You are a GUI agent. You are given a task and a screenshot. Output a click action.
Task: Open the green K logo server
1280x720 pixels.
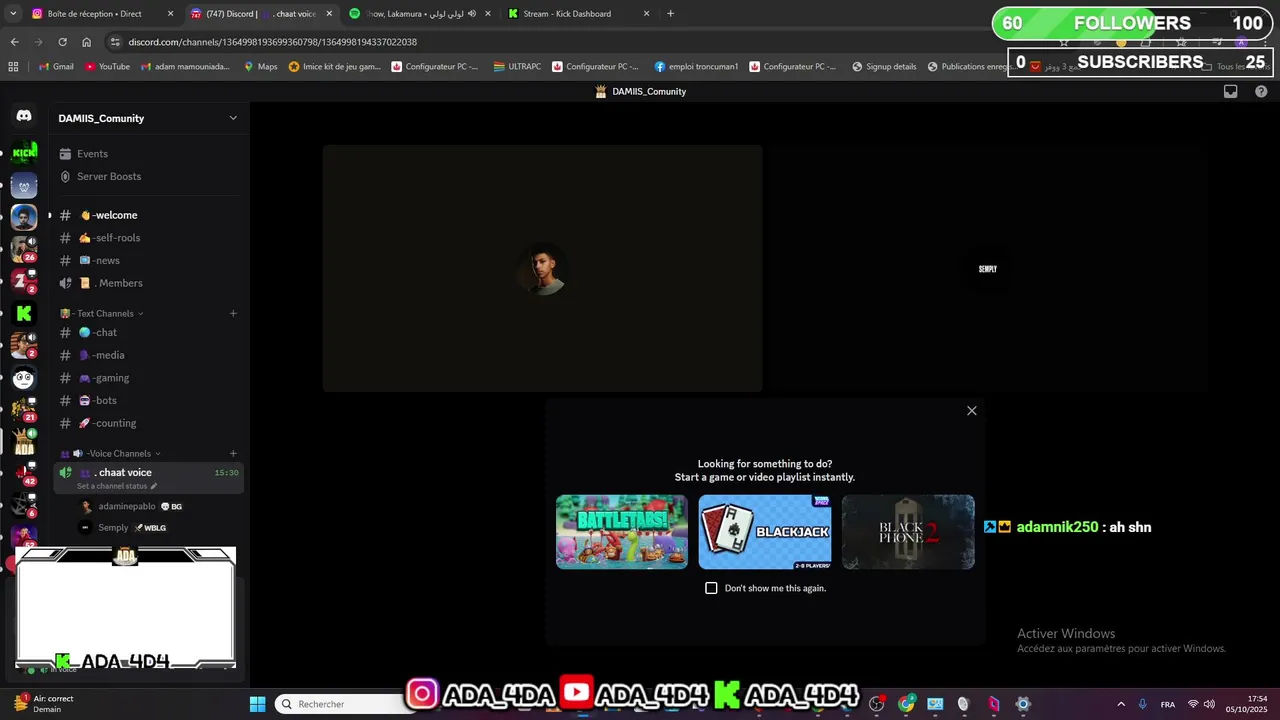tap(24, 313)
